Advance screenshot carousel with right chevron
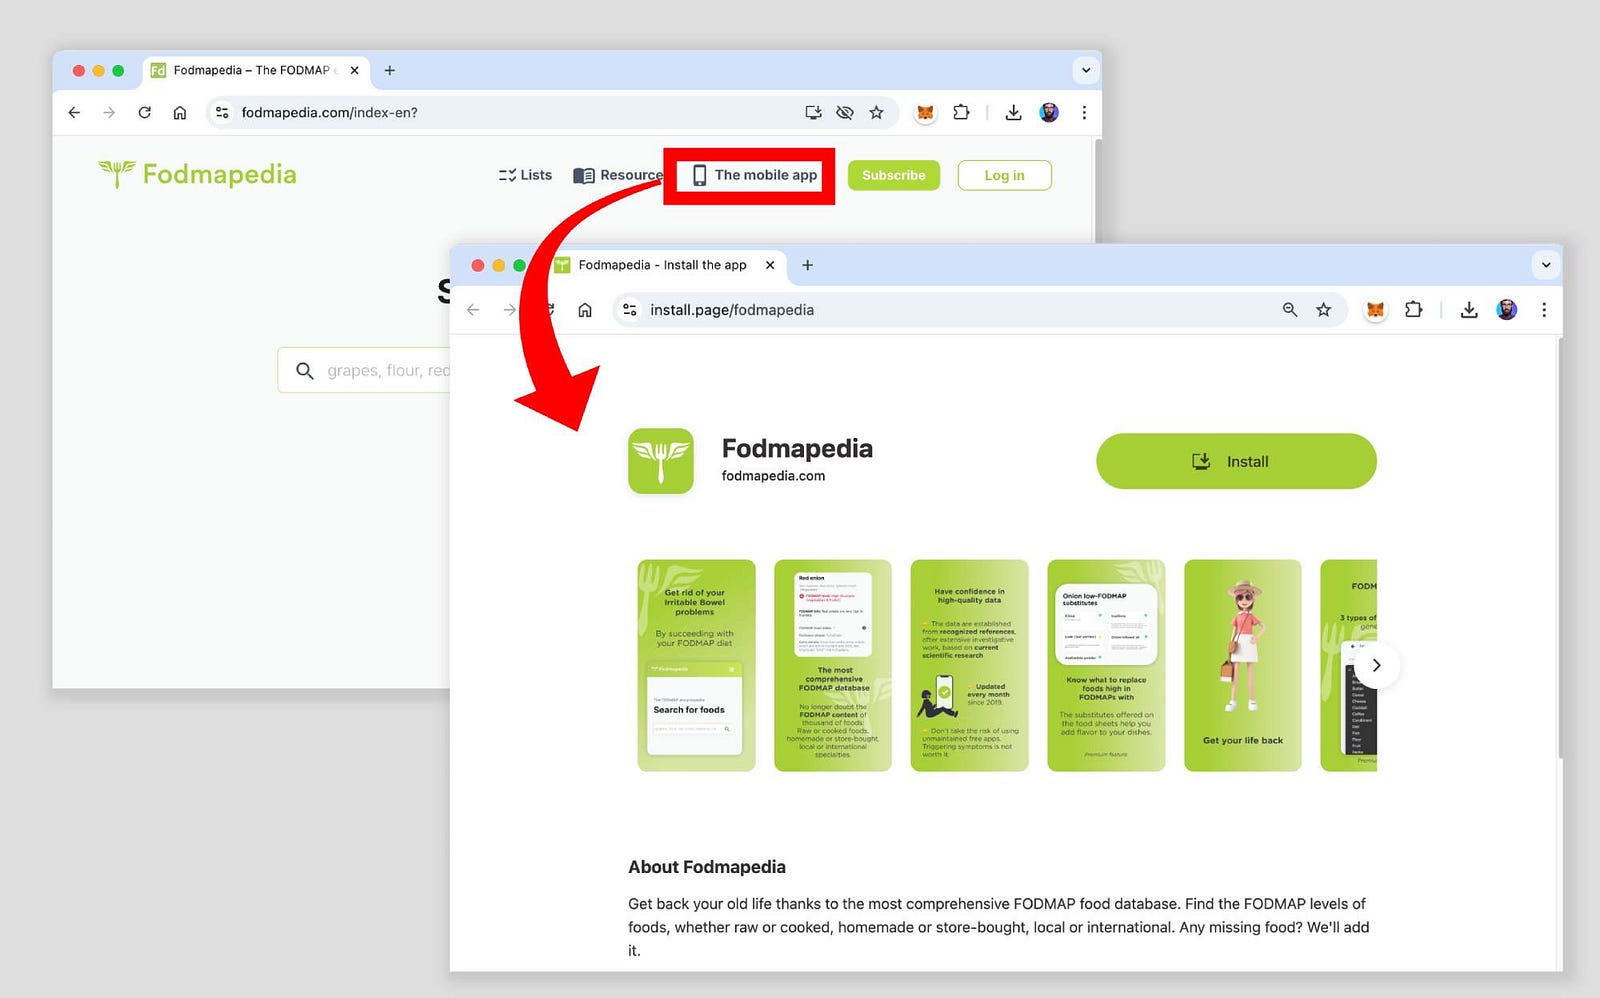The image size is (1600, 998). [x=1376, y=665]
